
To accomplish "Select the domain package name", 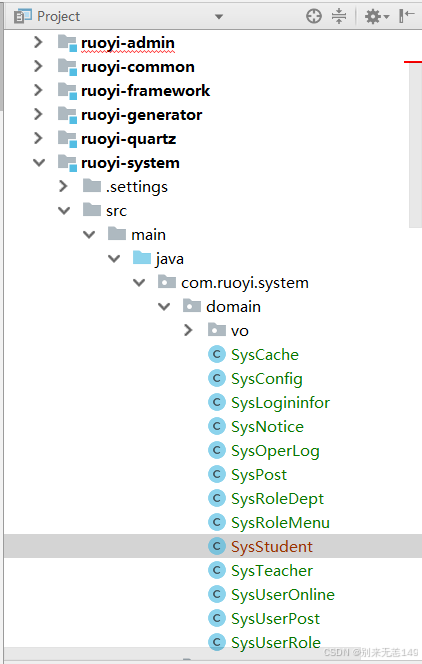I will tap(233, 307).
